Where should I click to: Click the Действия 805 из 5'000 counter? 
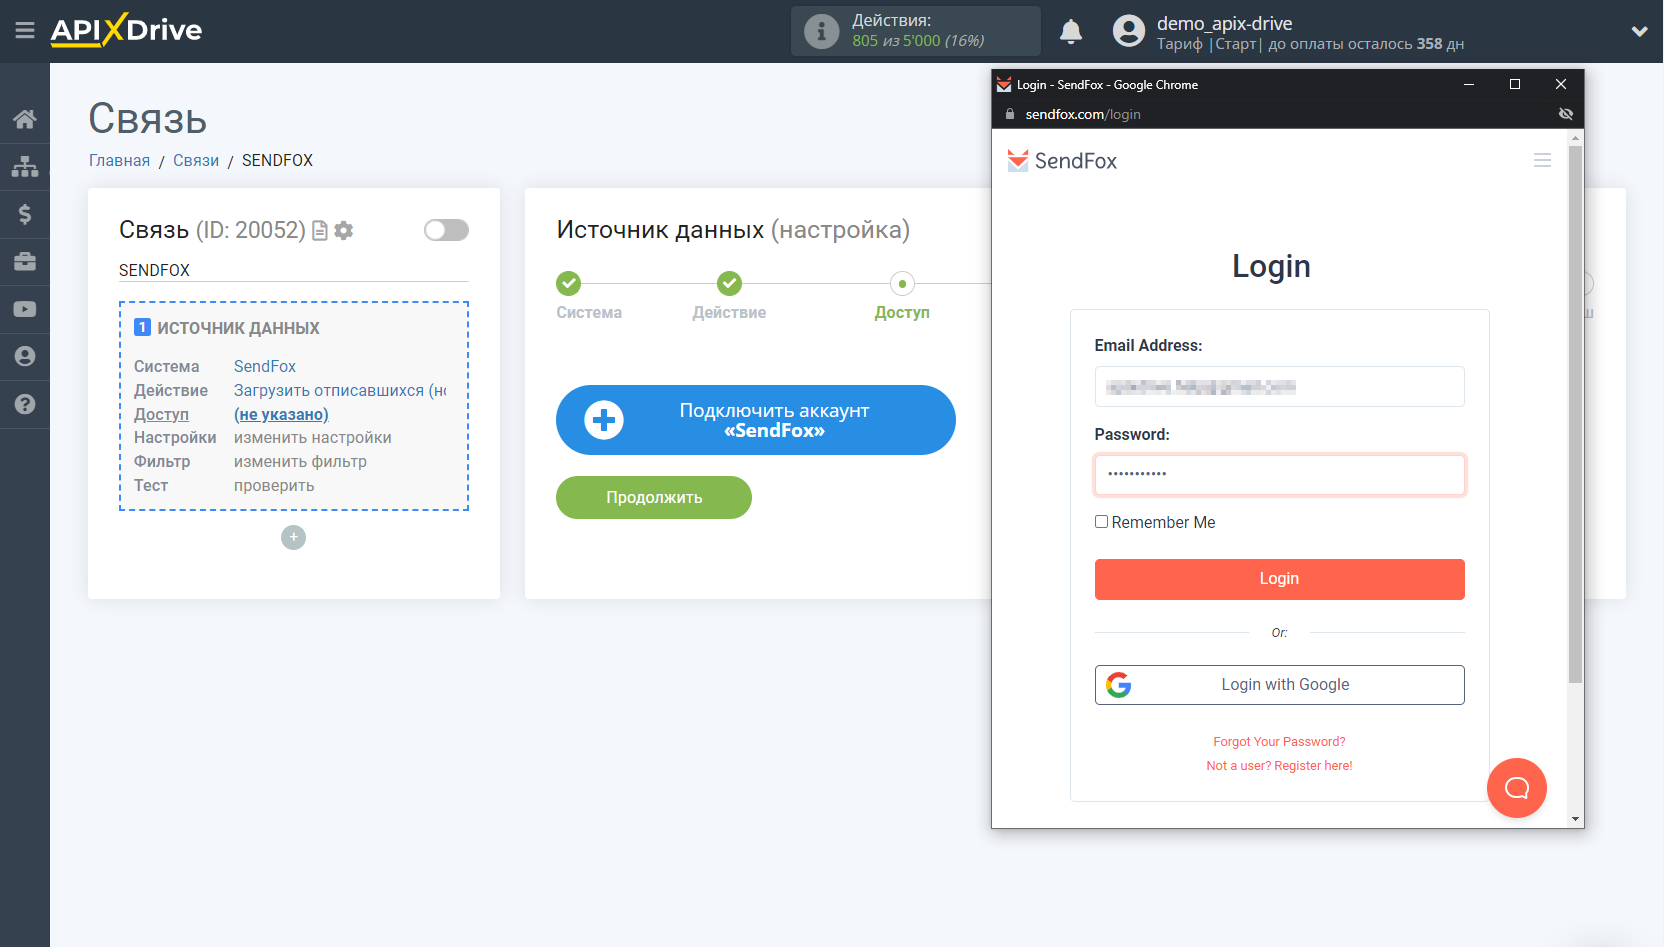tap(917, 31)
